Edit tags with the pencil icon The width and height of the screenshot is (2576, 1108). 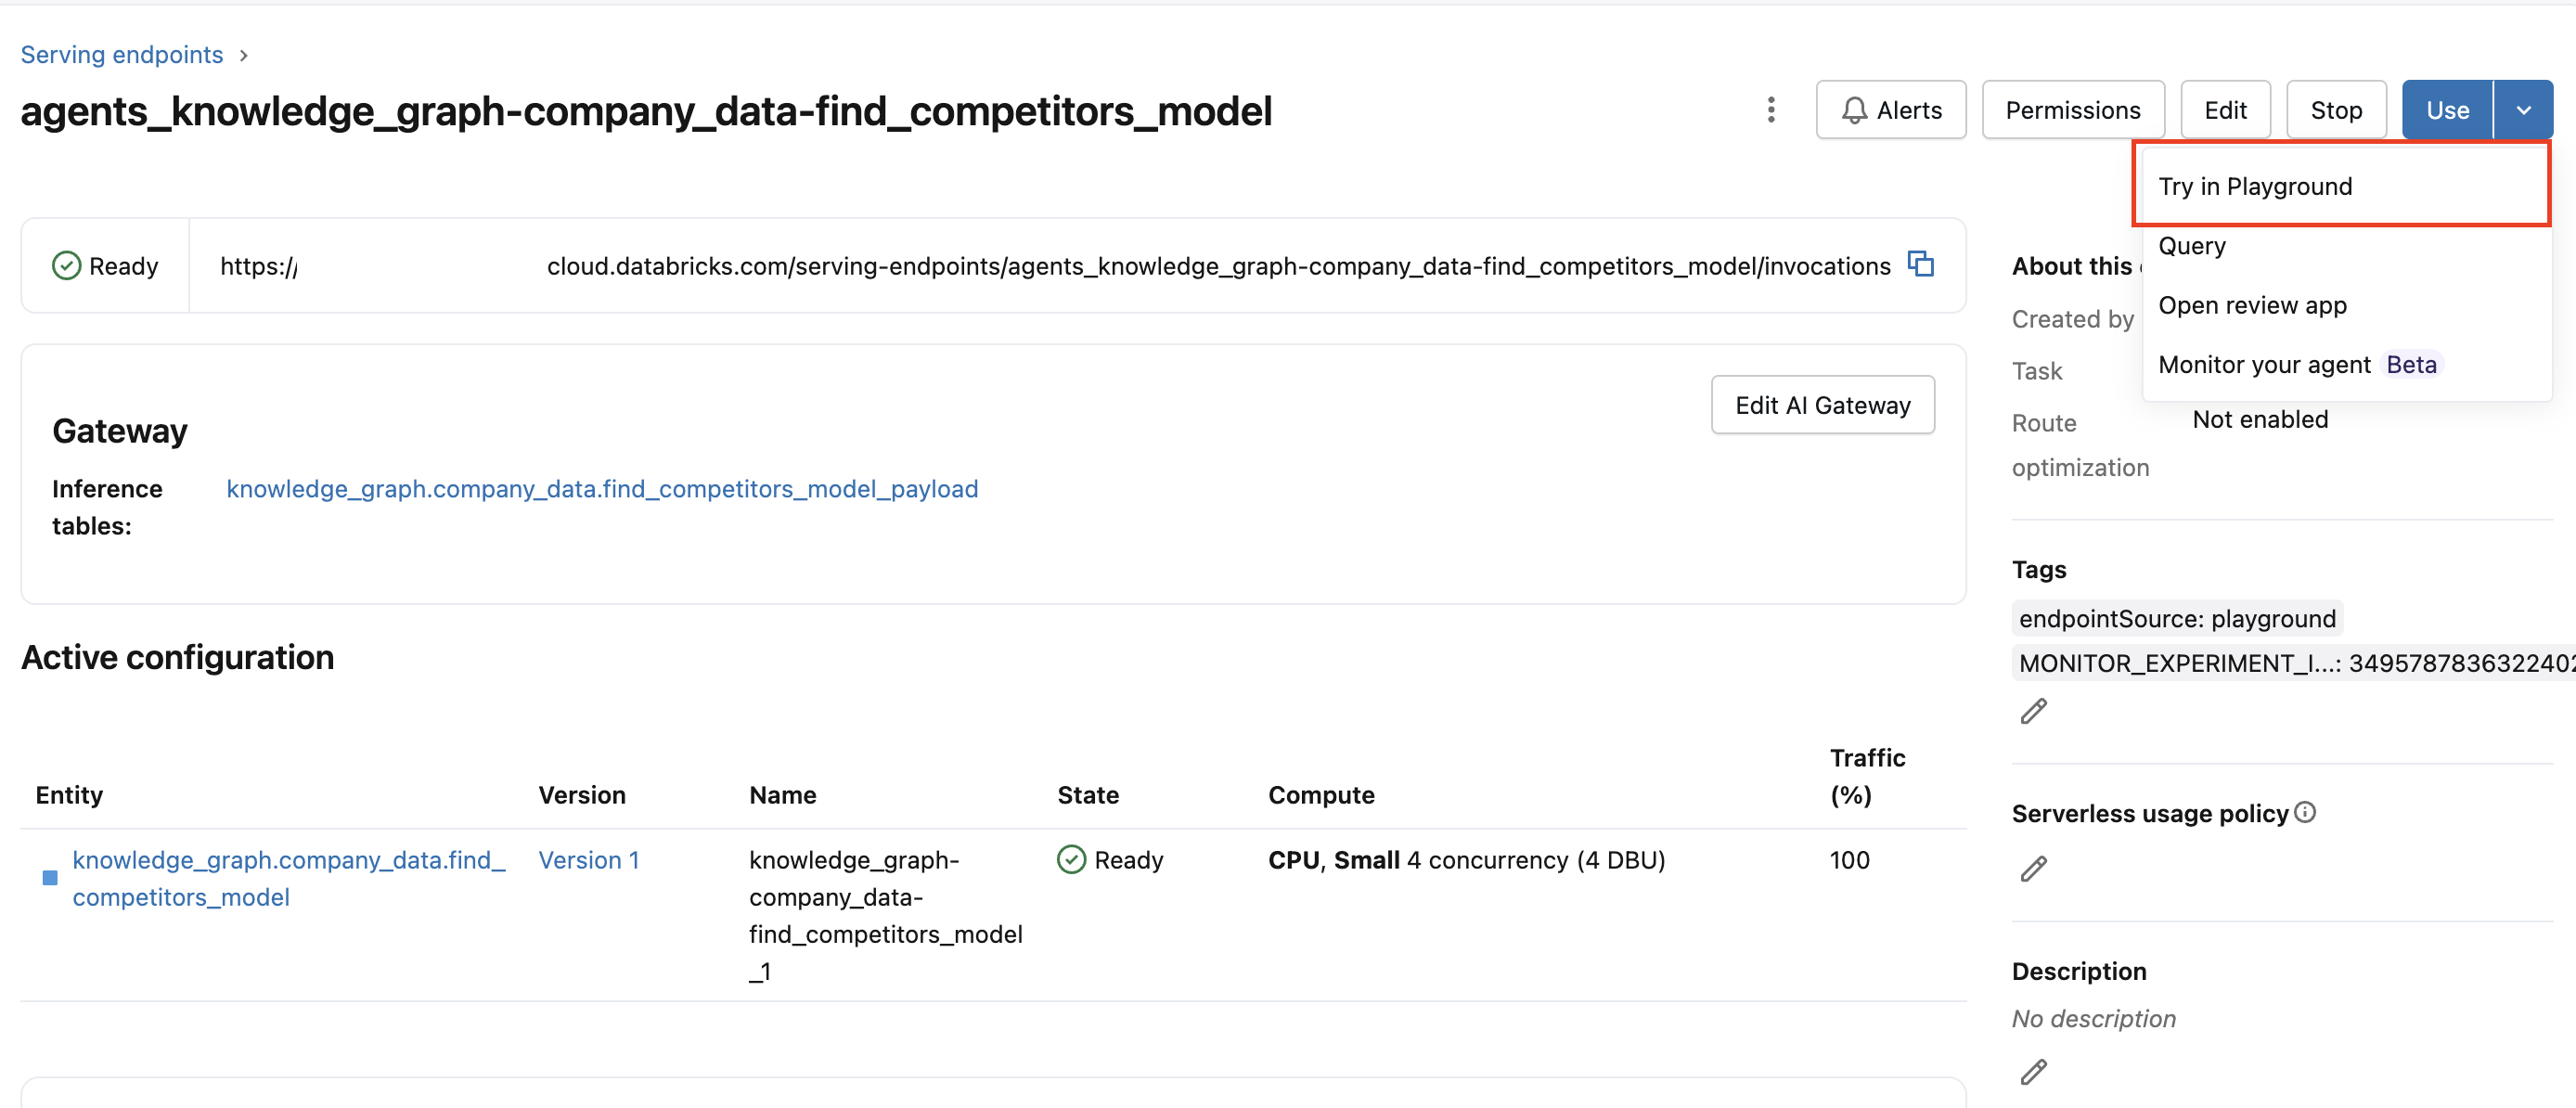click(x=2033, y=711)
